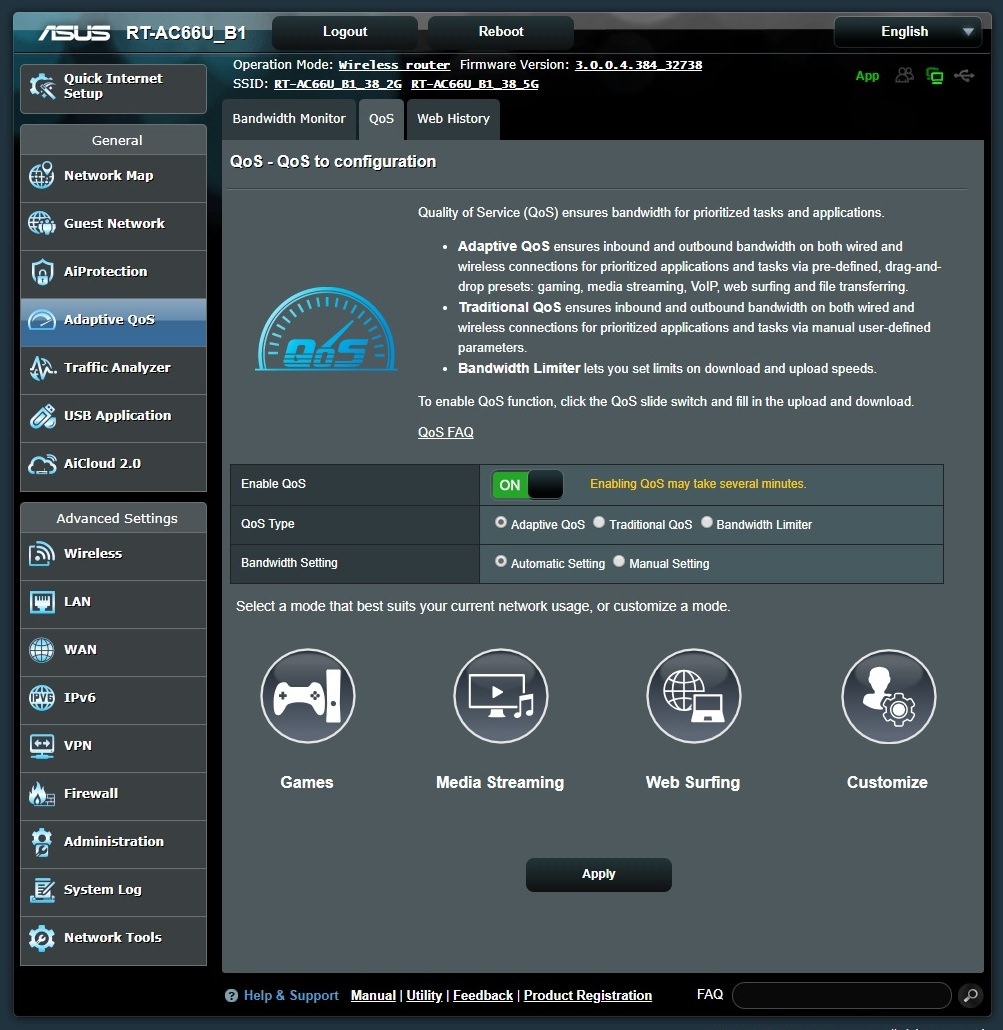Switch to Bandwidth Monitor tab
Image resolution: width=1003 pixels, height=1030 pixels.
[289, 119]
